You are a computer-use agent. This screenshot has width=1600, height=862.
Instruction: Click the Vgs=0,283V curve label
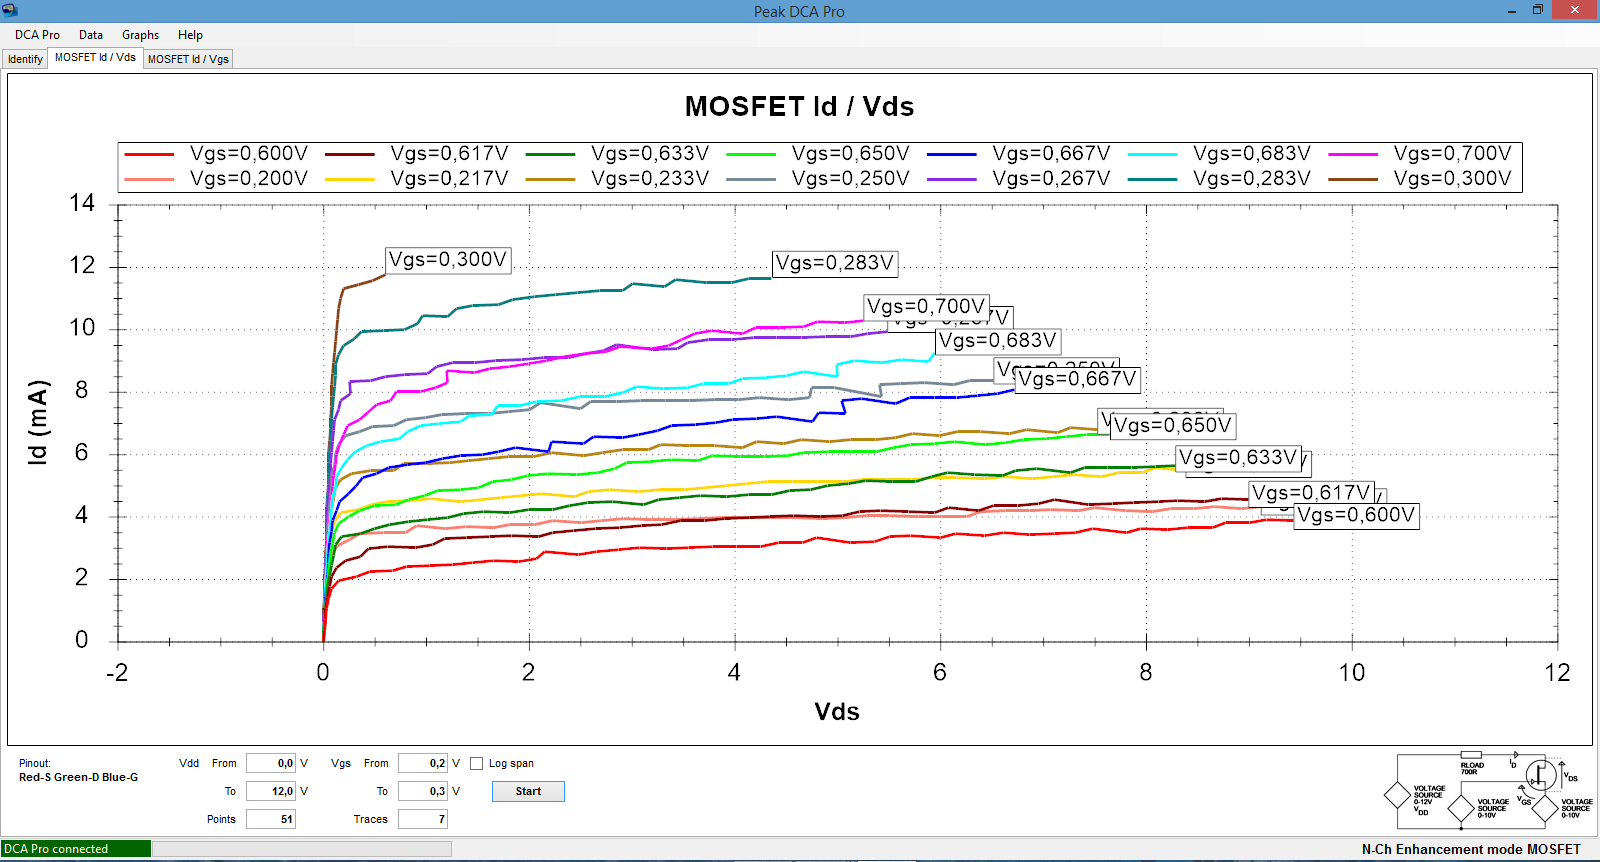tap(835, 263)
